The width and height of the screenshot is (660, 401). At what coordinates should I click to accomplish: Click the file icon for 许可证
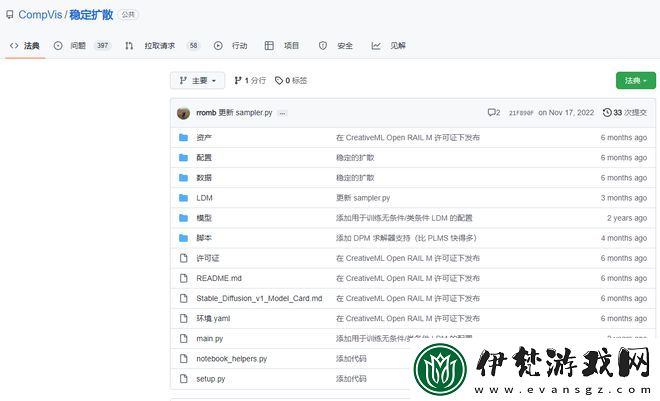click(184, 258)
